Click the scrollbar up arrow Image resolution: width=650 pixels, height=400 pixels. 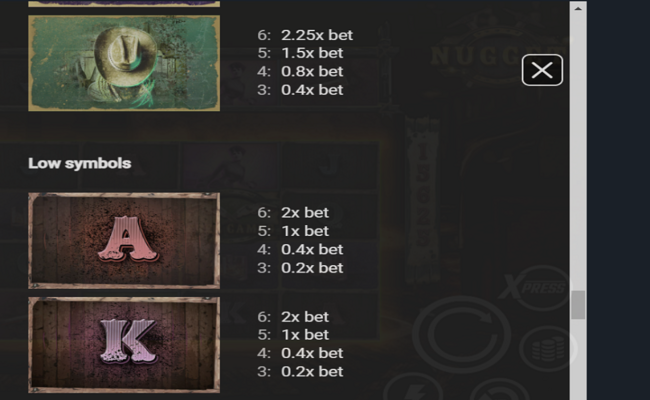tap(578, 8)
